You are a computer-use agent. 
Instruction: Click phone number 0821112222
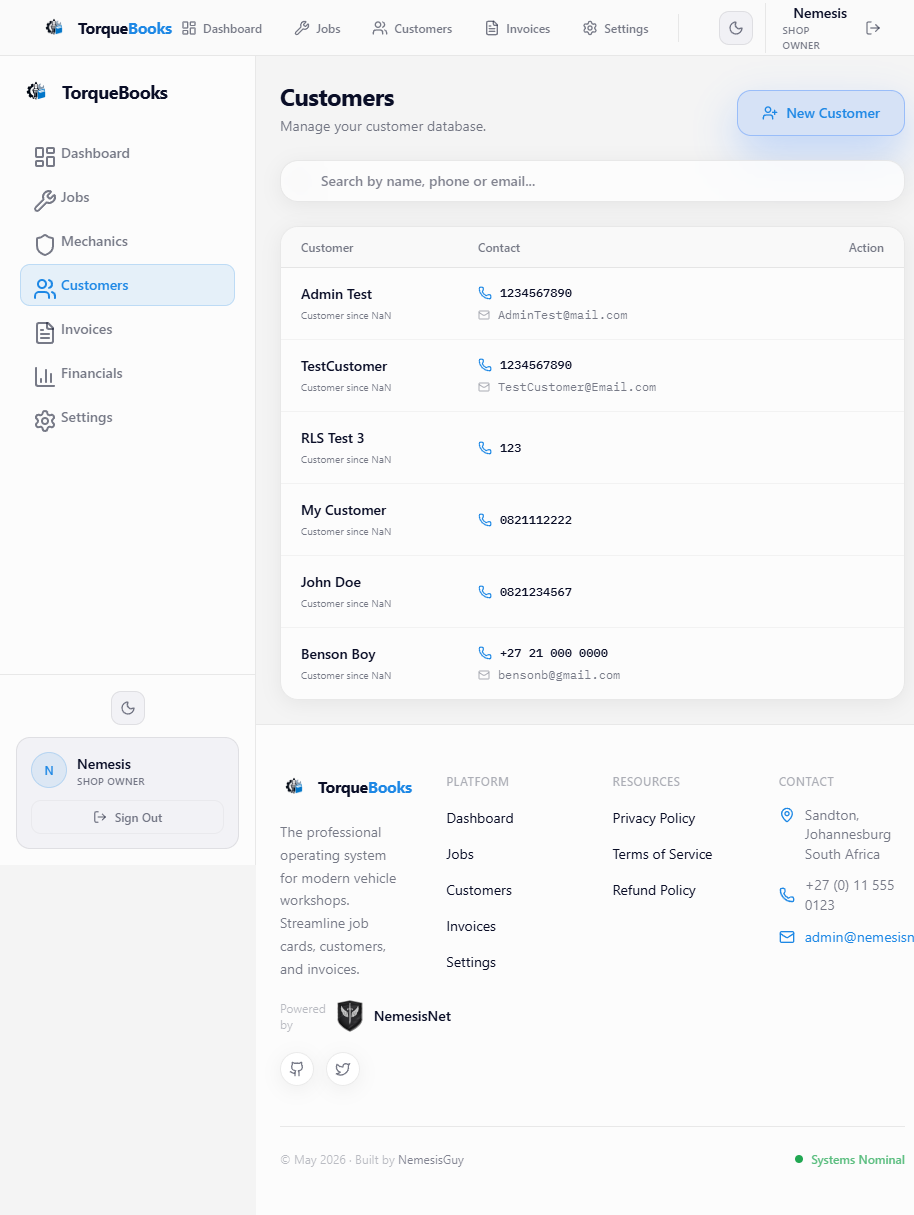pyautogui.click(x=536, y=520)
